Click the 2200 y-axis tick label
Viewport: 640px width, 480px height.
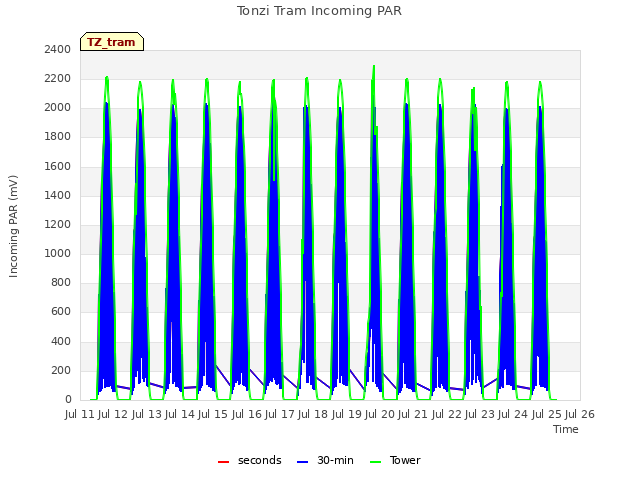coord(58,78)
